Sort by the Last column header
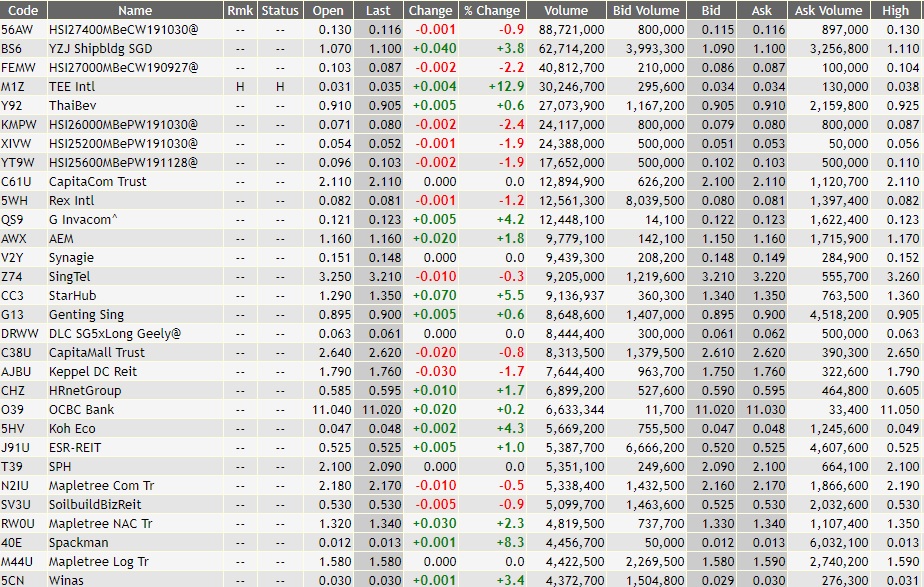This screenshot has height=587, width=924. 378,10
